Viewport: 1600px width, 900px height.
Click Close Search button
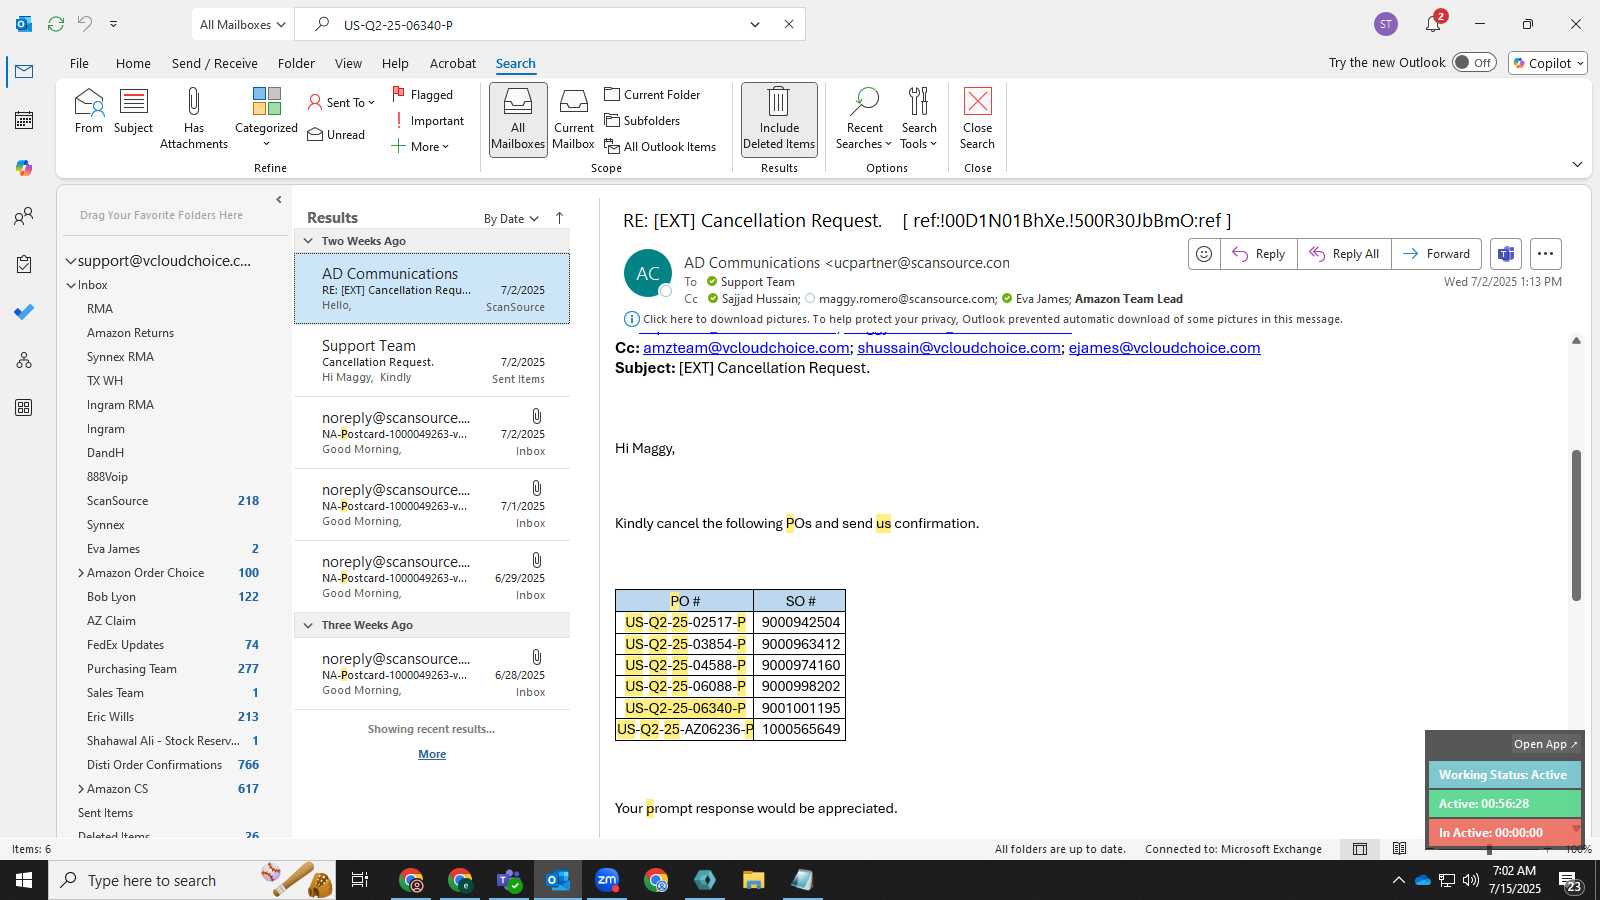(977, 118)
